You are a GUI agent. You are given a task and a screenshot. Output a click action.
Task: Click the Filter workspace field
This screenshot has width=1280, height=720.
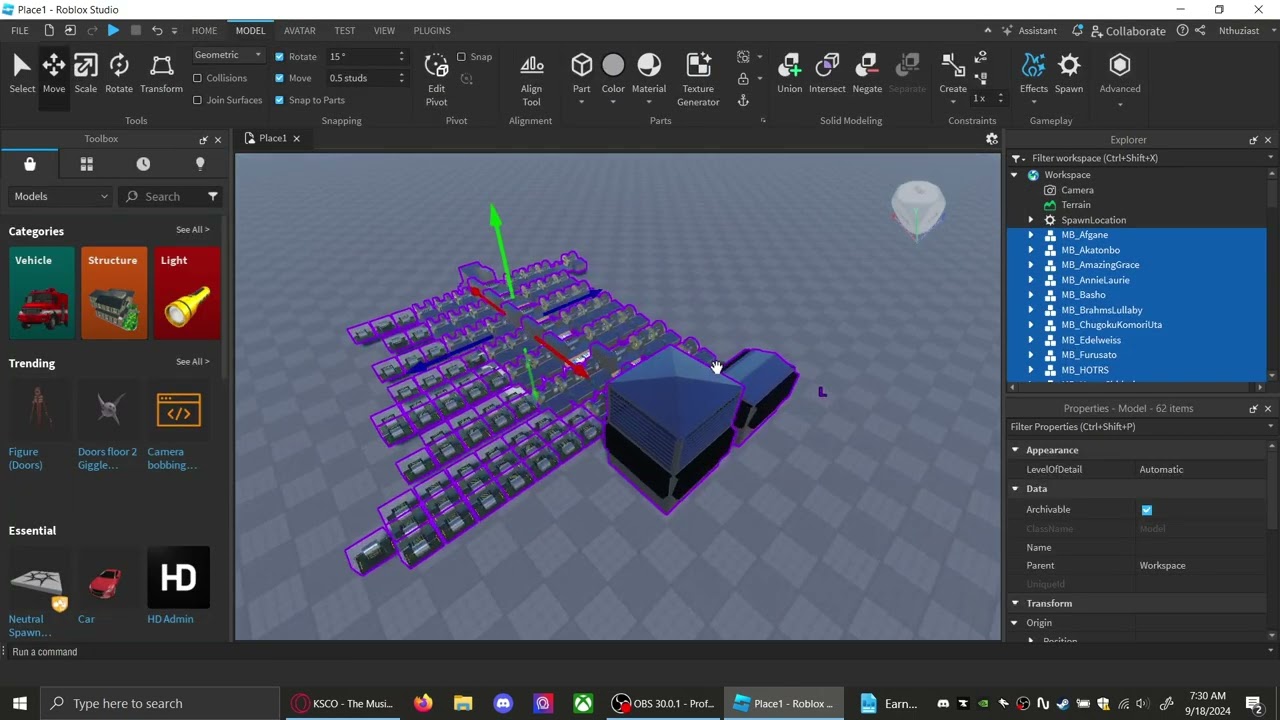pos(1140,158)
